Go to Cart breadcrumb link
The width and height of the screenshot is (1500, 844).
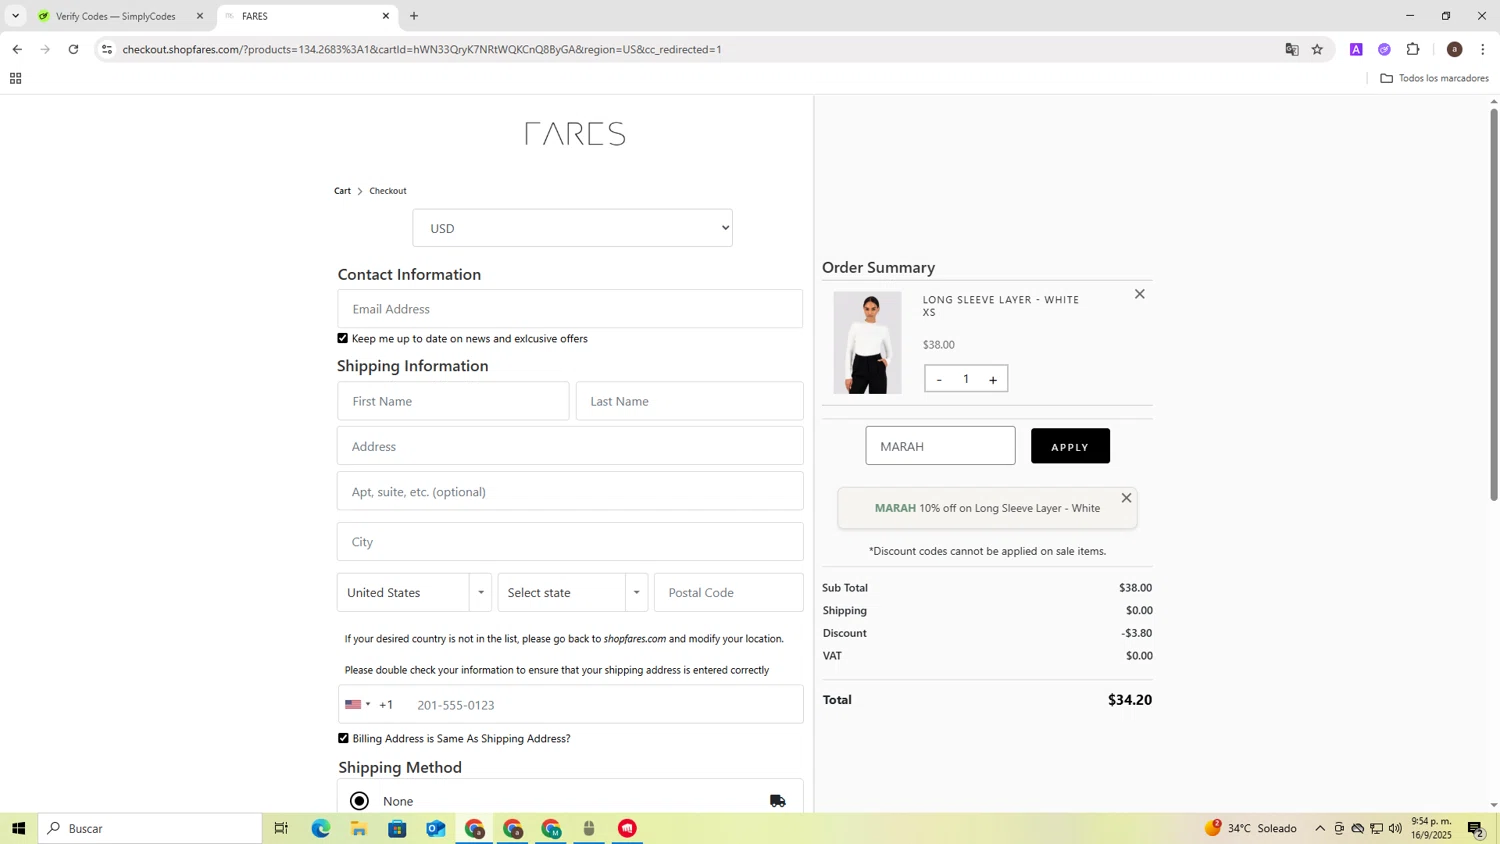342,191
